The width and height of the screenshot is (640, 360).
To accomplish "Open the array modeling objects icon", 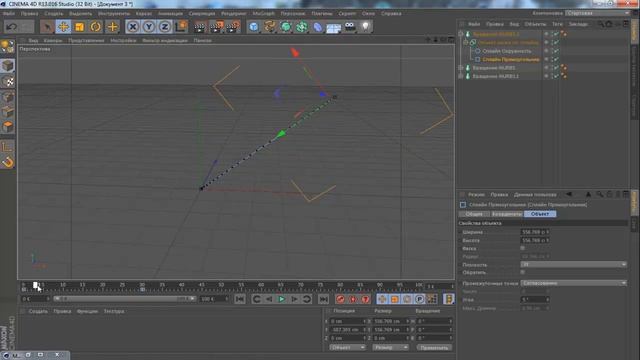I will coord(302,27).
